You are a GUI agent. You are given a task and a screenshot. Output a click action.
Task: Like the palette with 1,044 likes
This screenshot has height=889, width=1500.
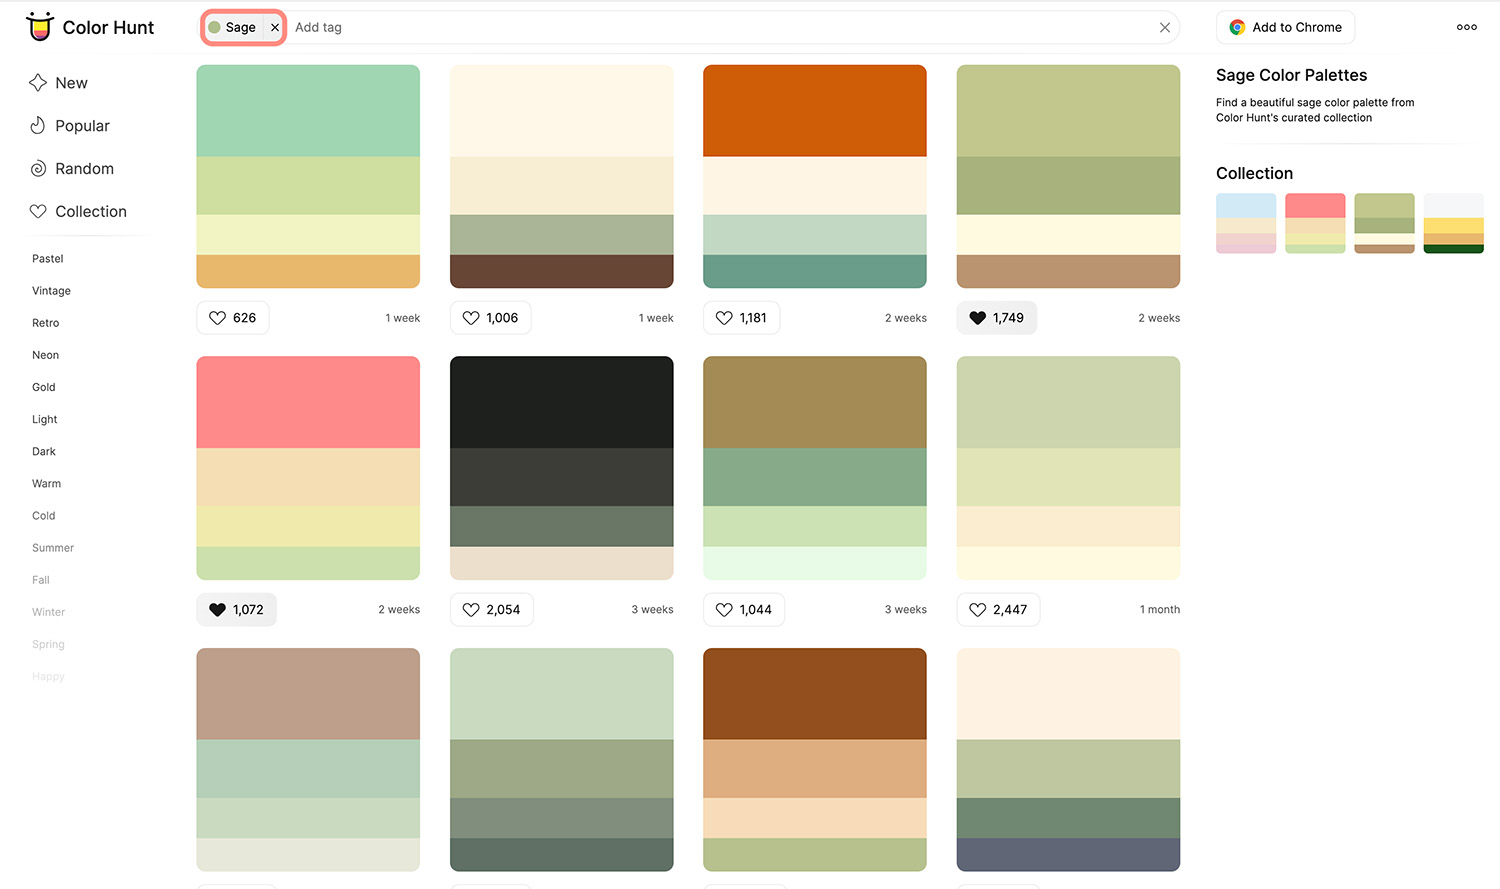coord(744,610)
